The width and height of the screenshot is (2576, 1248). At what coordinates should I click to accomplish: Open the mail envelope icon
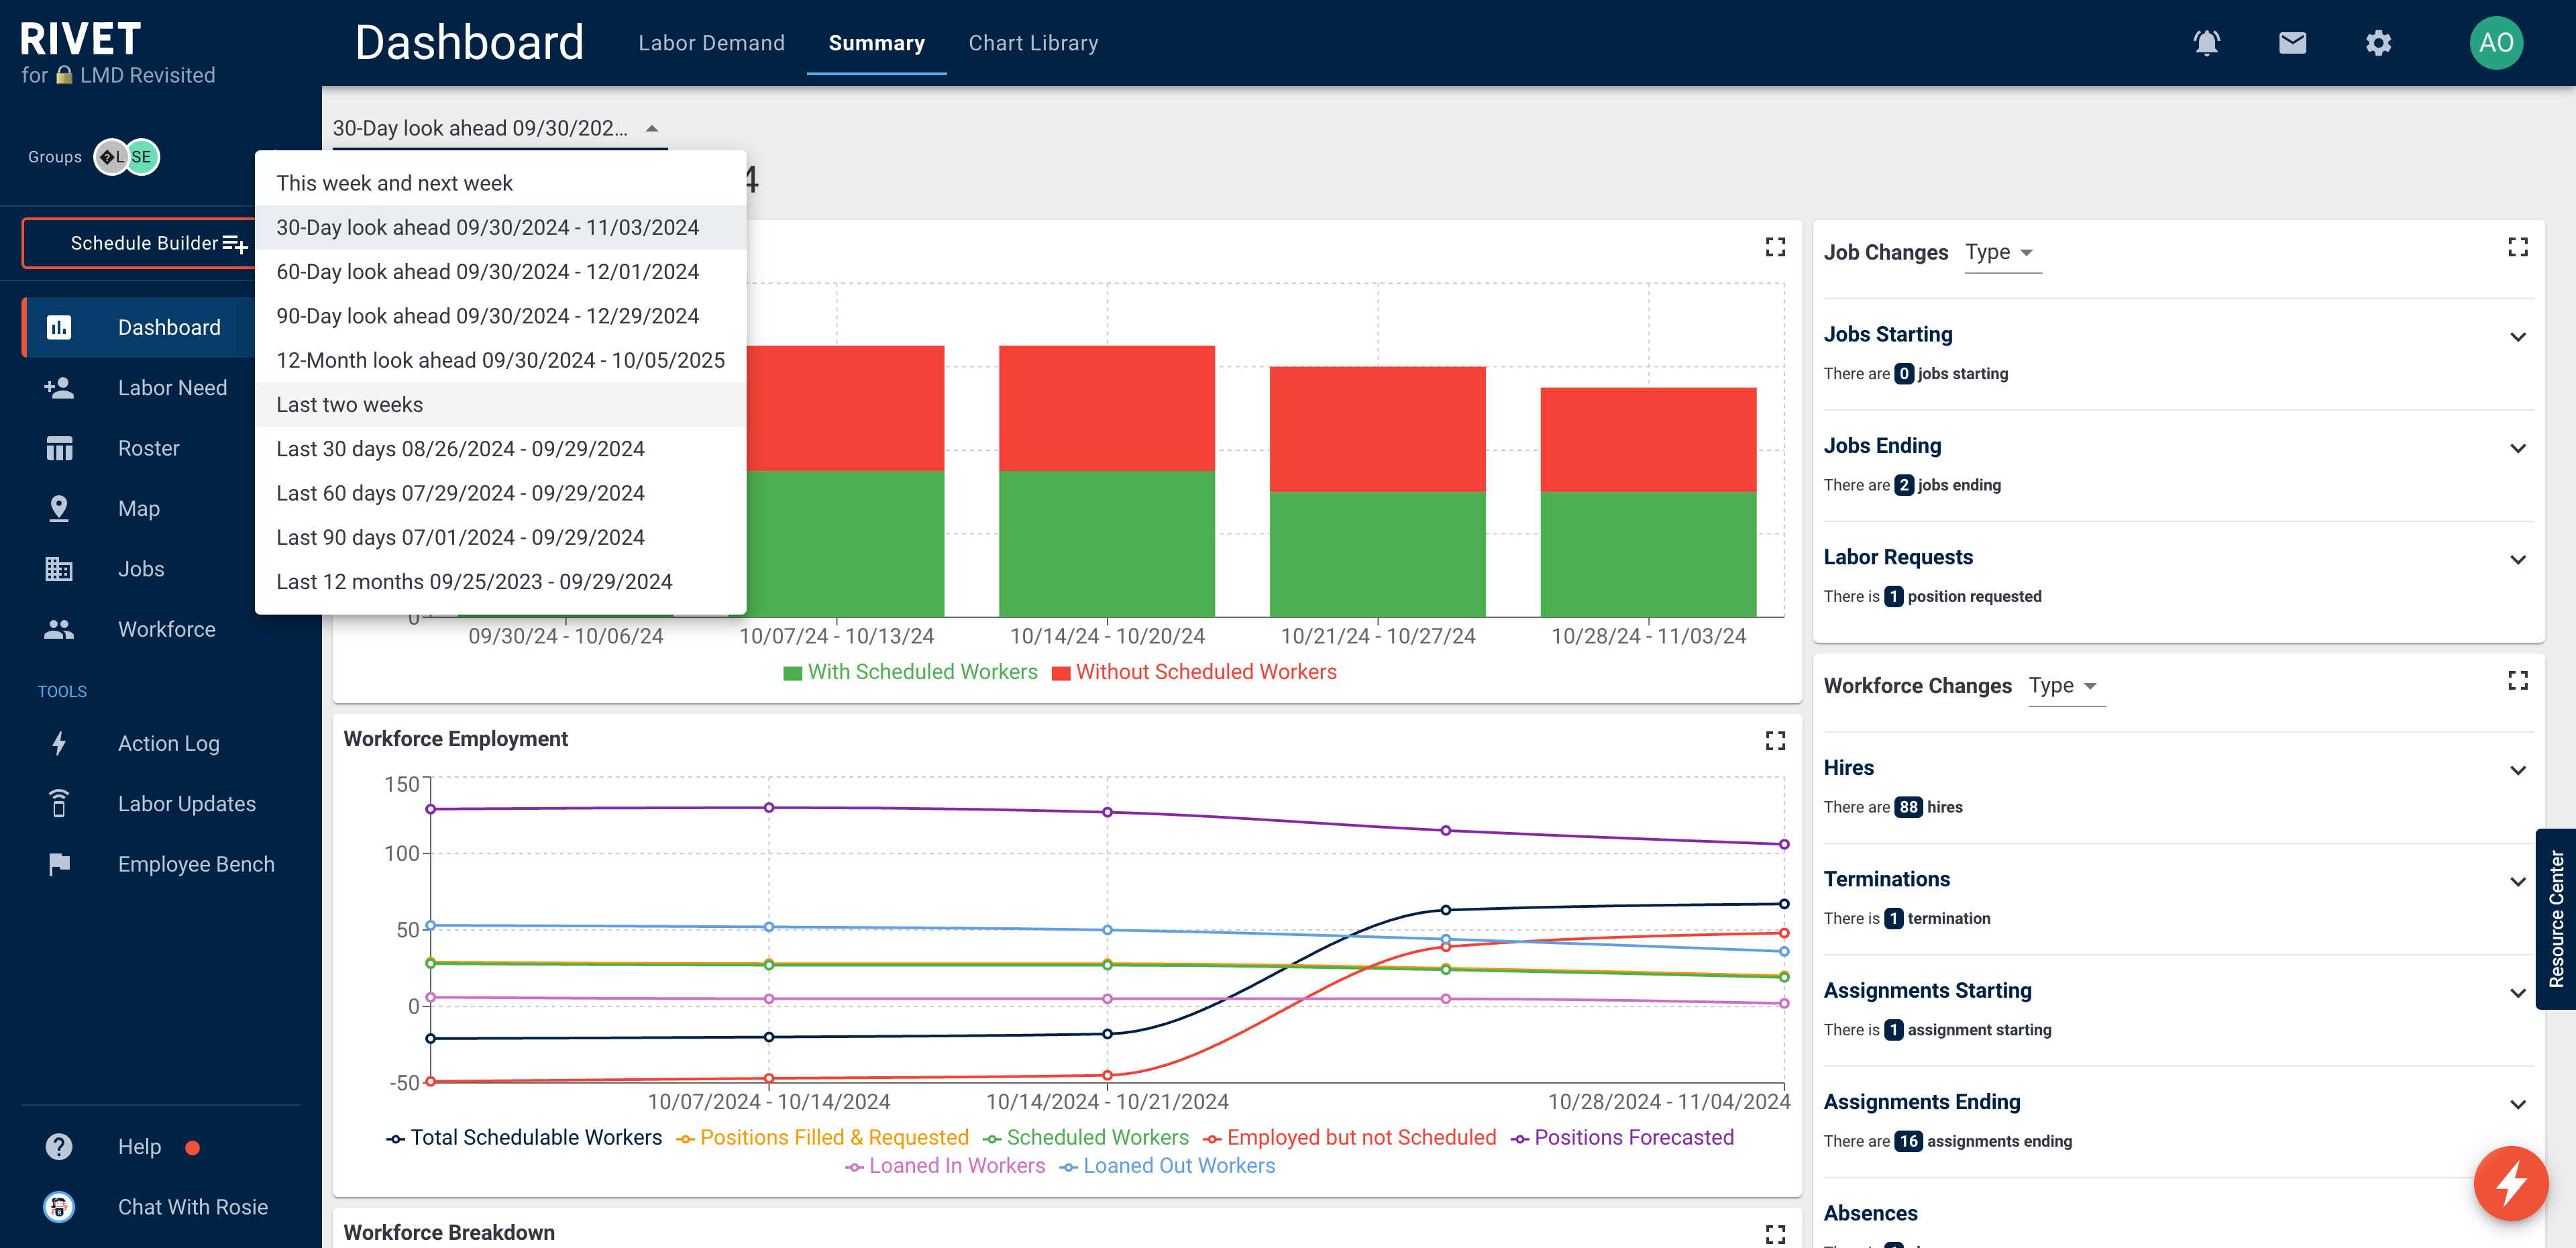[2293, 43]
